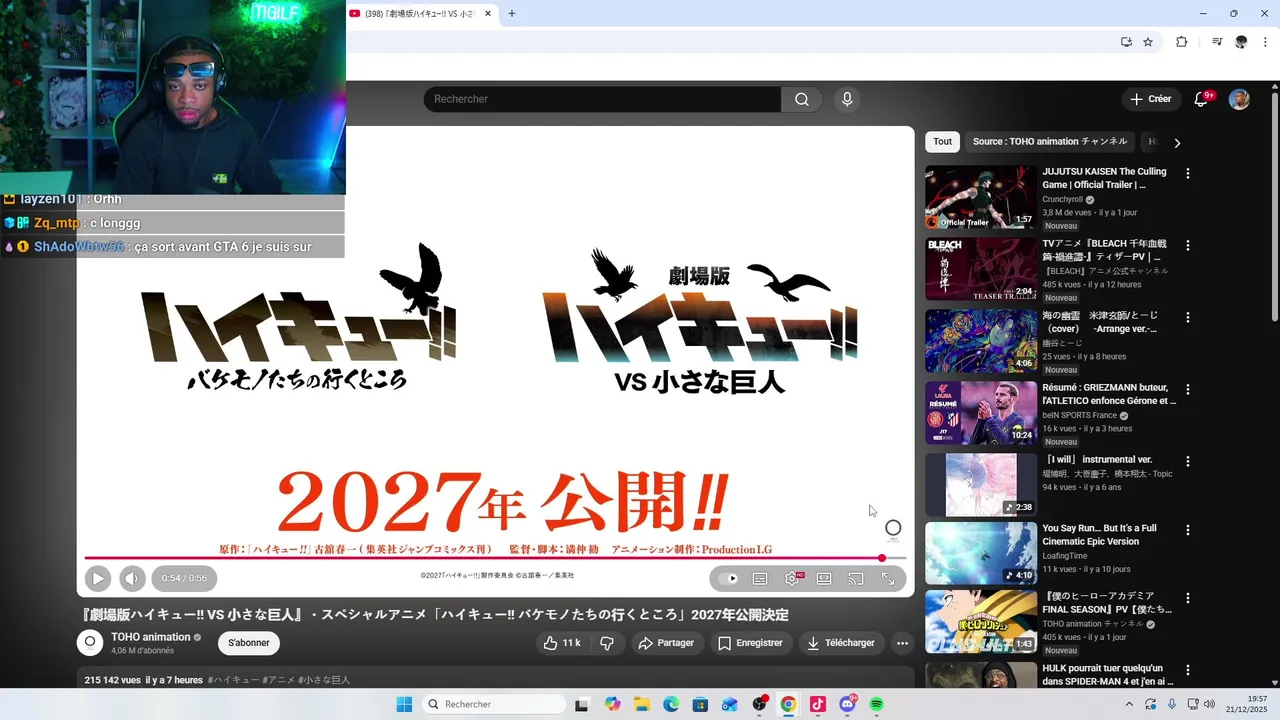The width and height of the screenshot is (1280, 720).
Task: Open the Chrome profile avatar
Action: click(1241, 42)
